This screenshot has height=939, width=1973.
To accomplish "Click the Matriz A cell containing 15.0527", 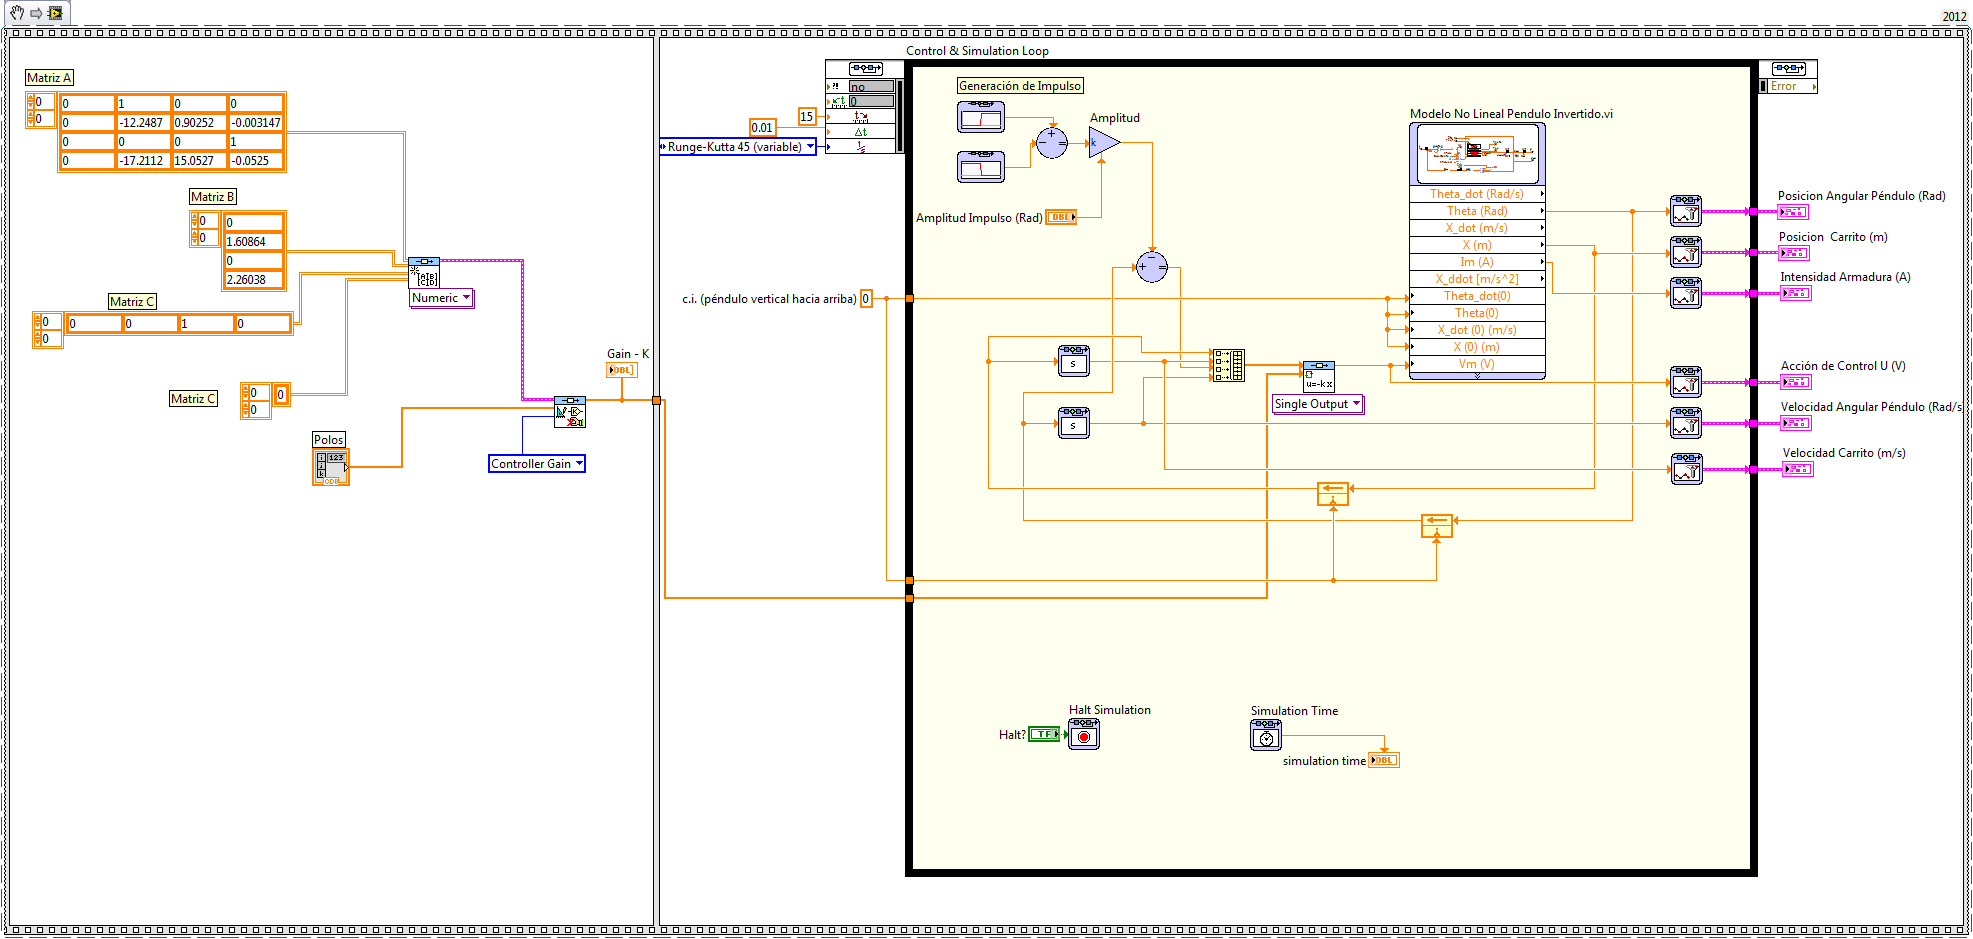I will pyautogui.click(x=200, y=160).
